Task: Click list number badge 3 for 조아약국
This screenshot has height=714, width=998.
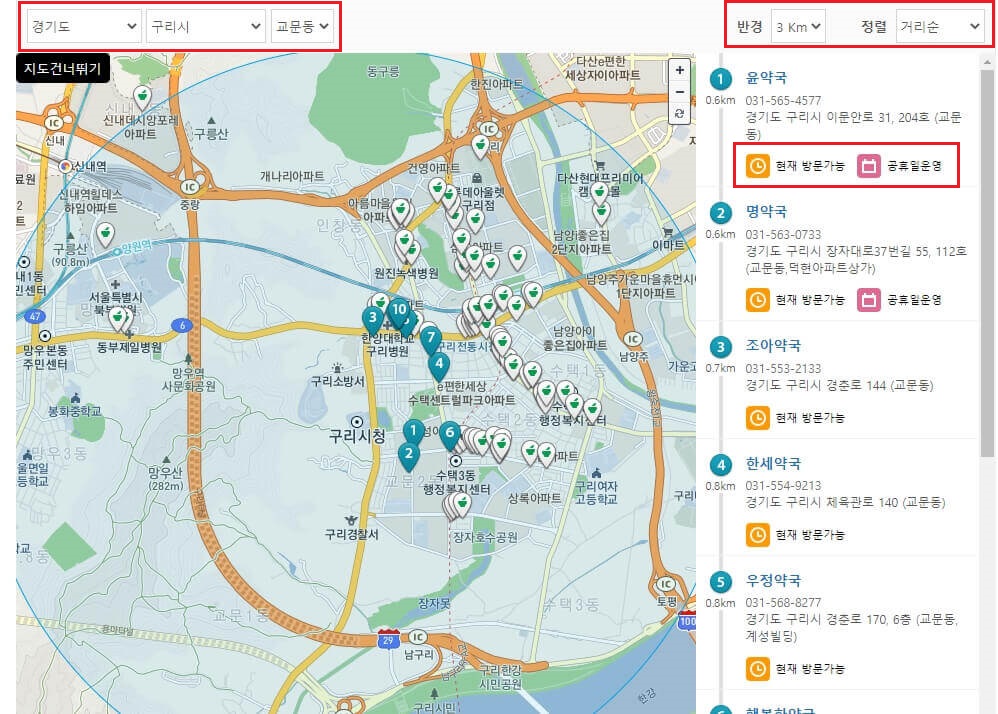Action: (x=720, y=347)
